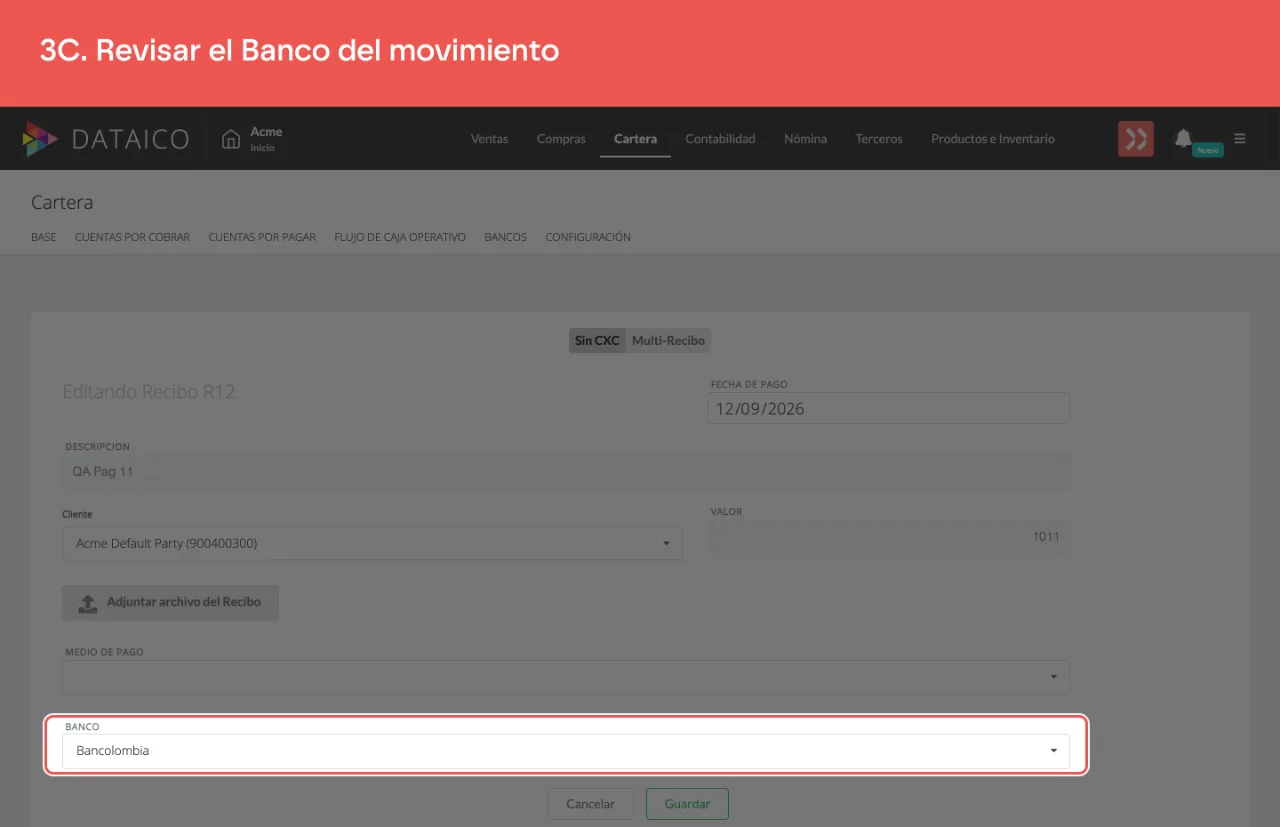Viewport: 1280px width, 827px height.
Task: Open the Compras menu
Action: [561, 139]
